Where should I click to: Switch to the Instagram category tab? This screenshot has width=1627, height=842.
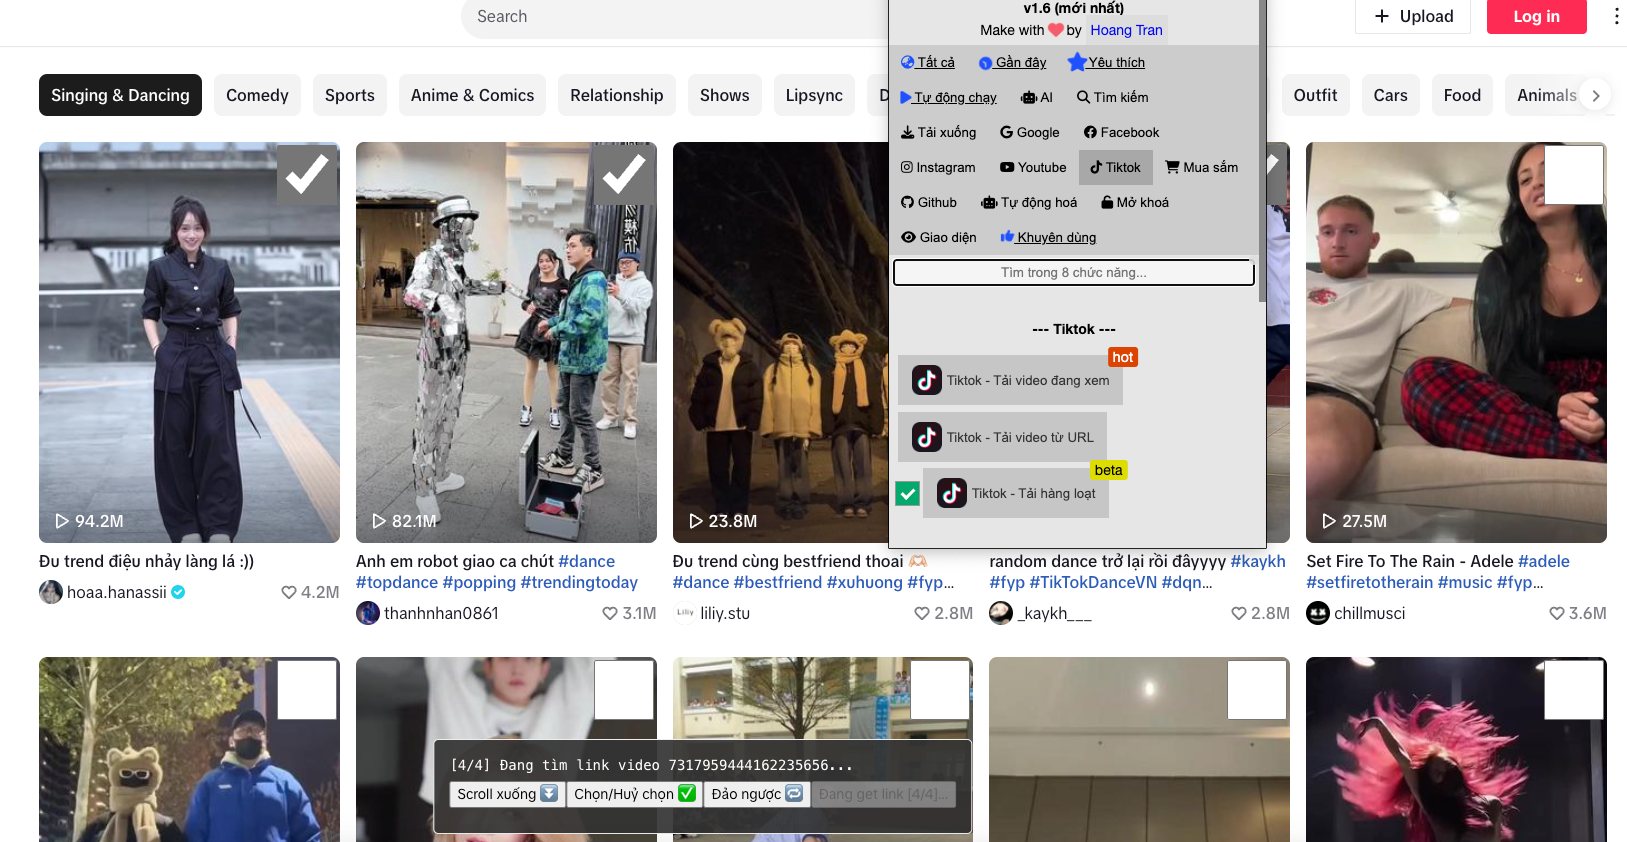click(938, 168)
